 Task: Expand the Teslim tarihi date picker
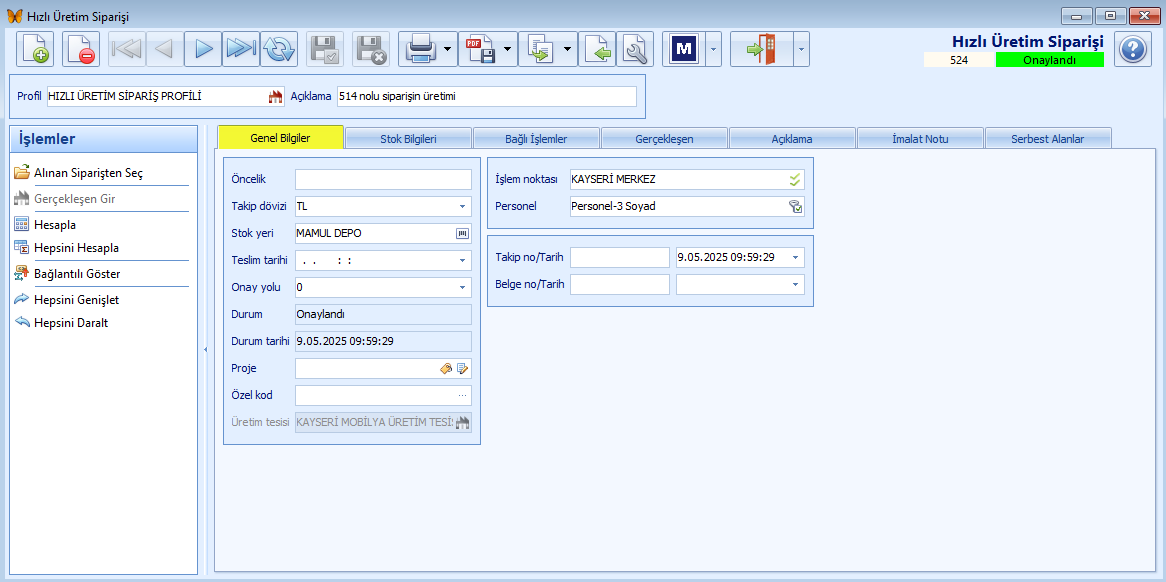click(463, 261)
